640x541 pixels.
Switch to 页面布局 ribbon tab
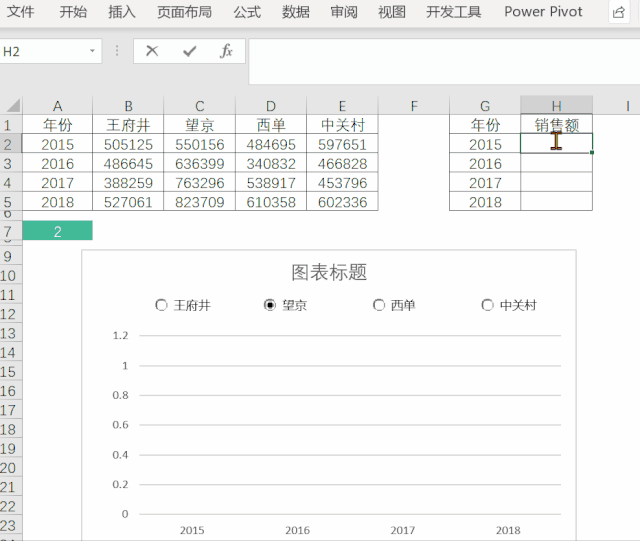(184, 12)
